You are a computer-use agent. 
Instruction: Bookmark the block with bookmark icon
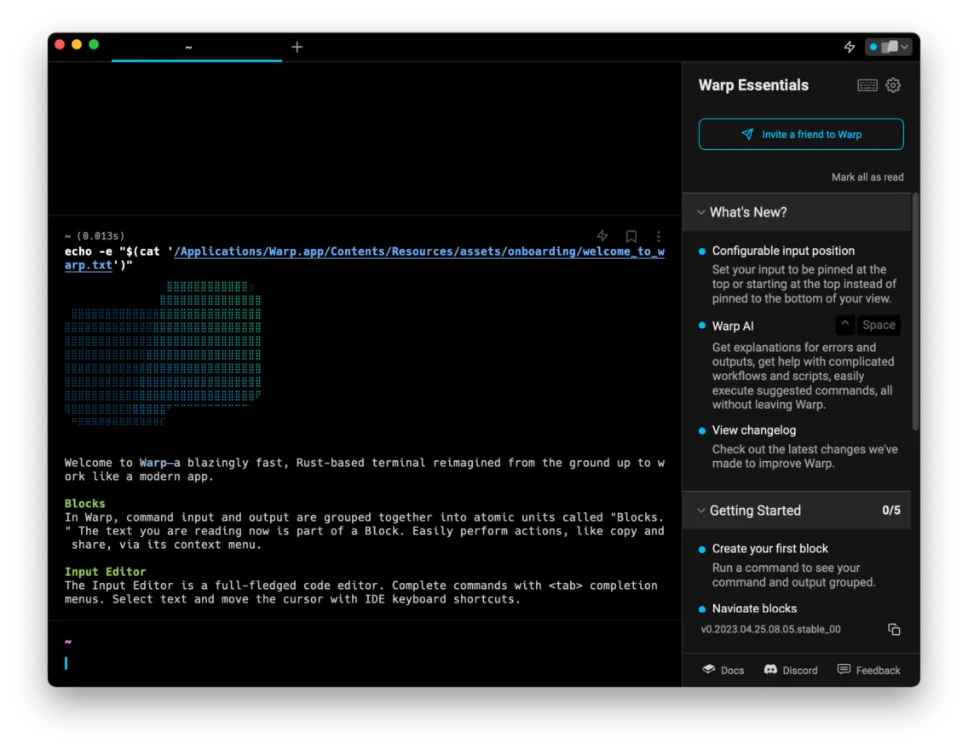click(x=631, y=236)
